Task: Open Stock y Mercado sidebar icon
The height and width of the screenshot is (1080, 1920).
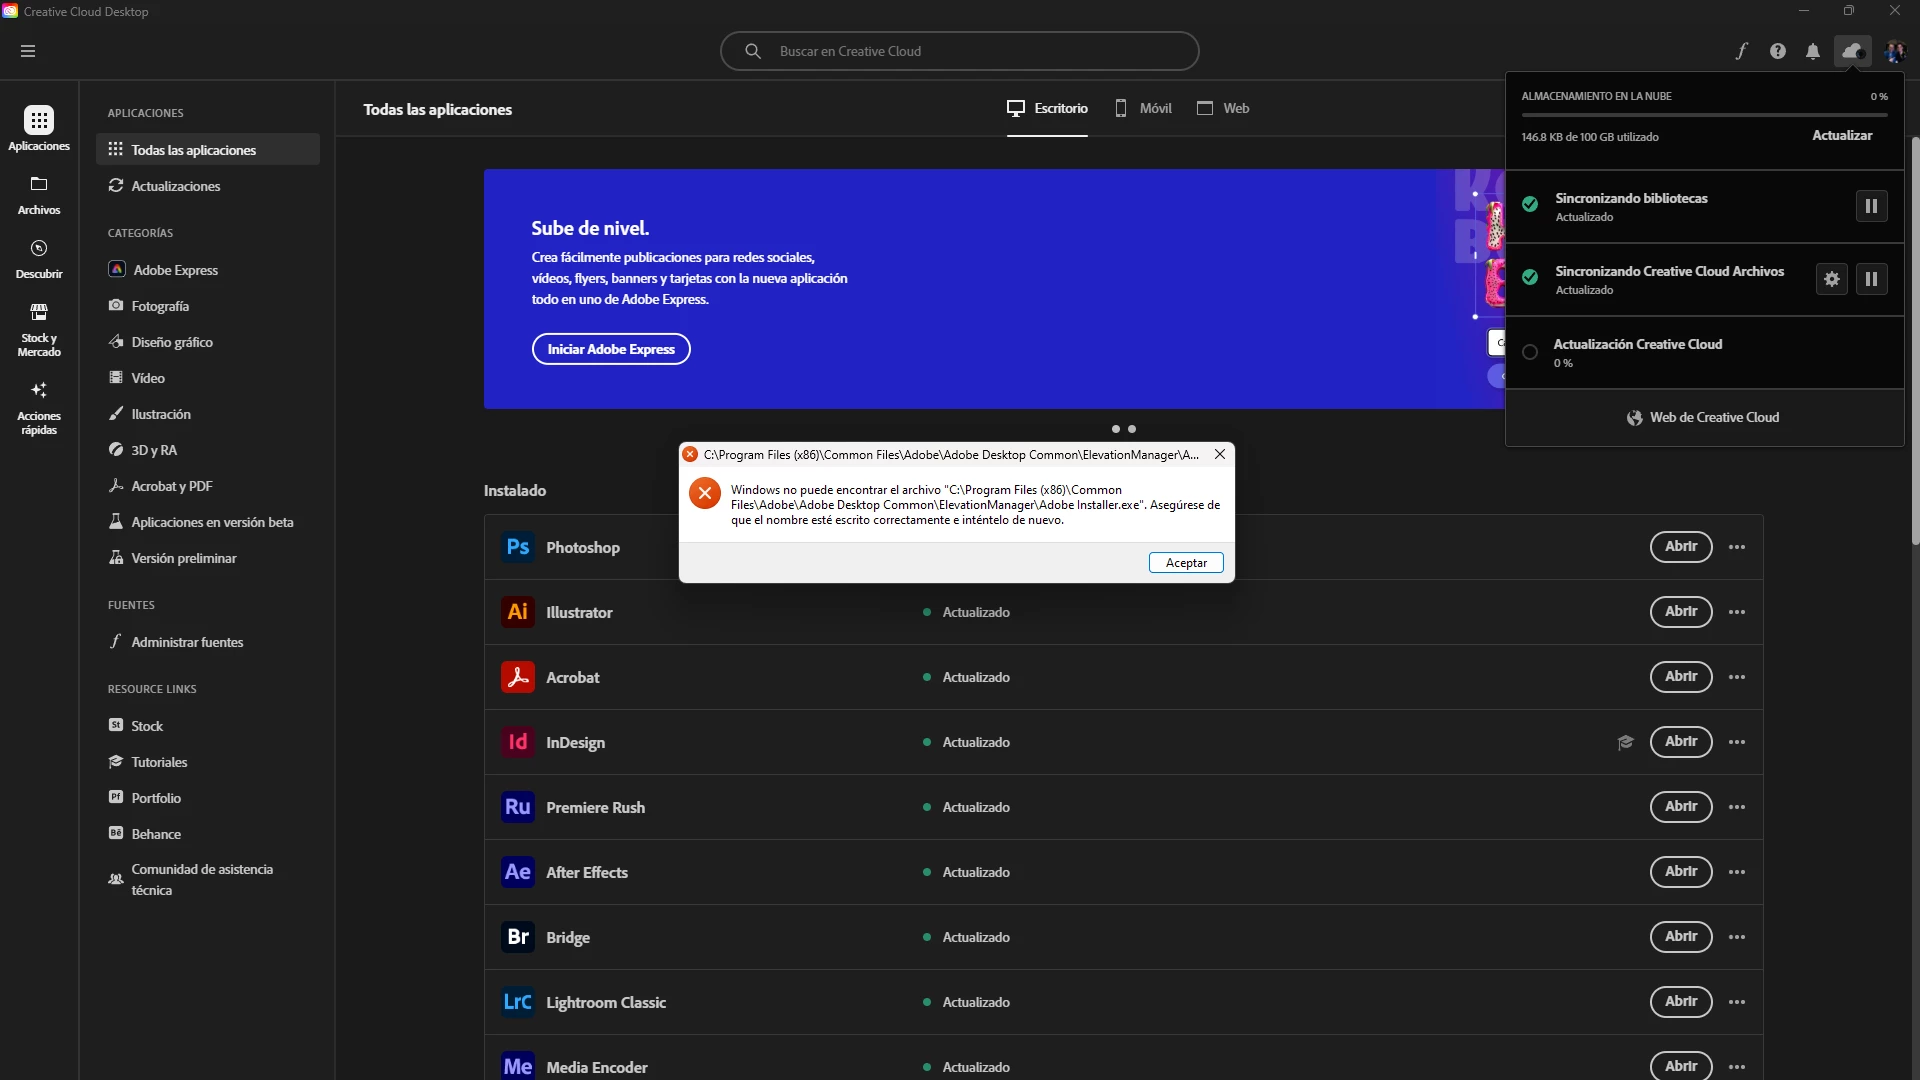Action: click(39, 330)
